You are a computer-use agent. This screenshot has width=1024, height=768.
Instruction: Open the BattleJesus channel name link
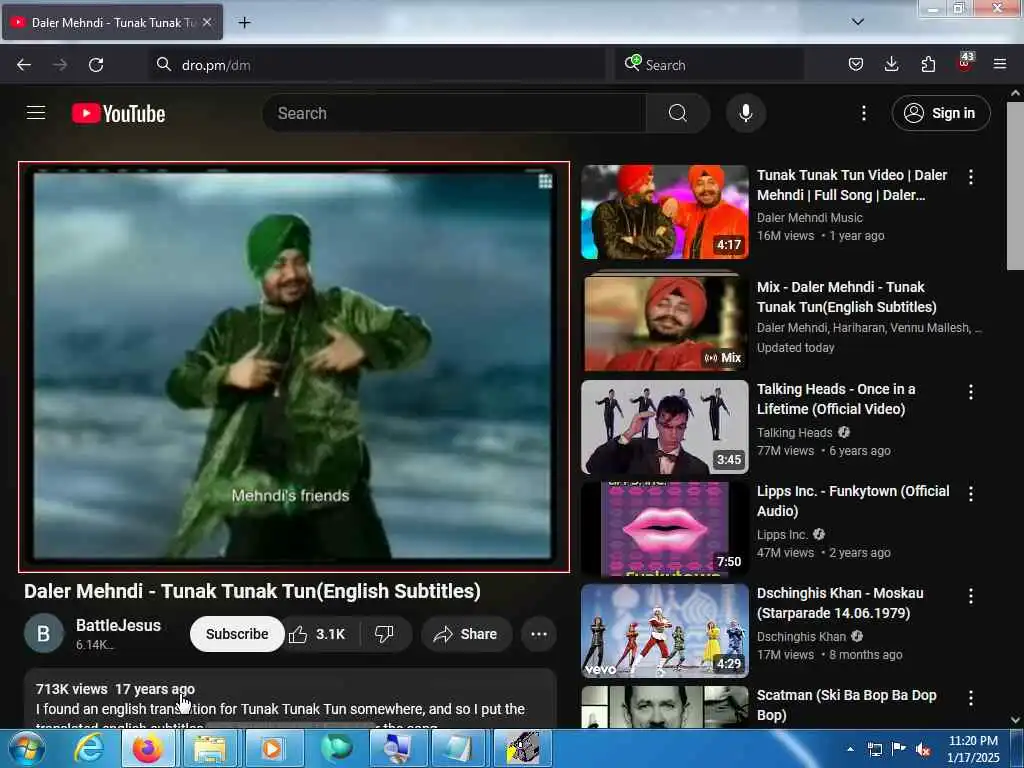pos(118,626)
